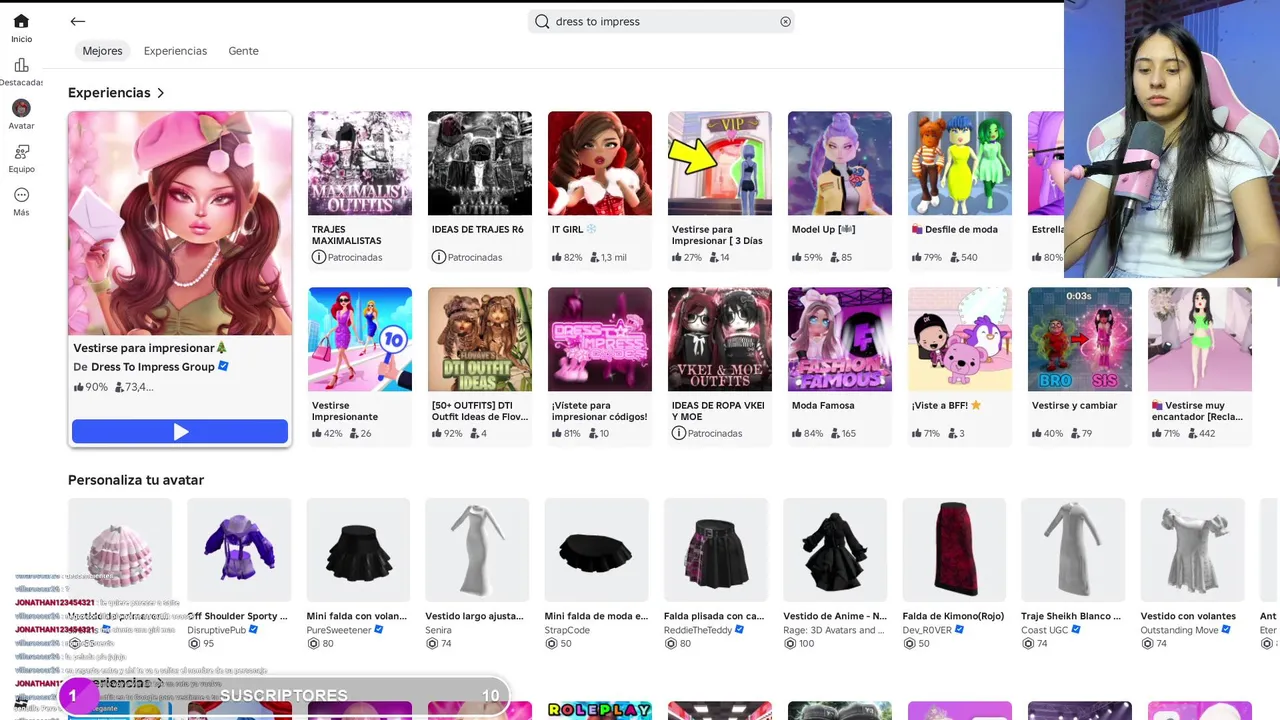Click the blue play button for Dress To Impress

click(x=180, y=432)
